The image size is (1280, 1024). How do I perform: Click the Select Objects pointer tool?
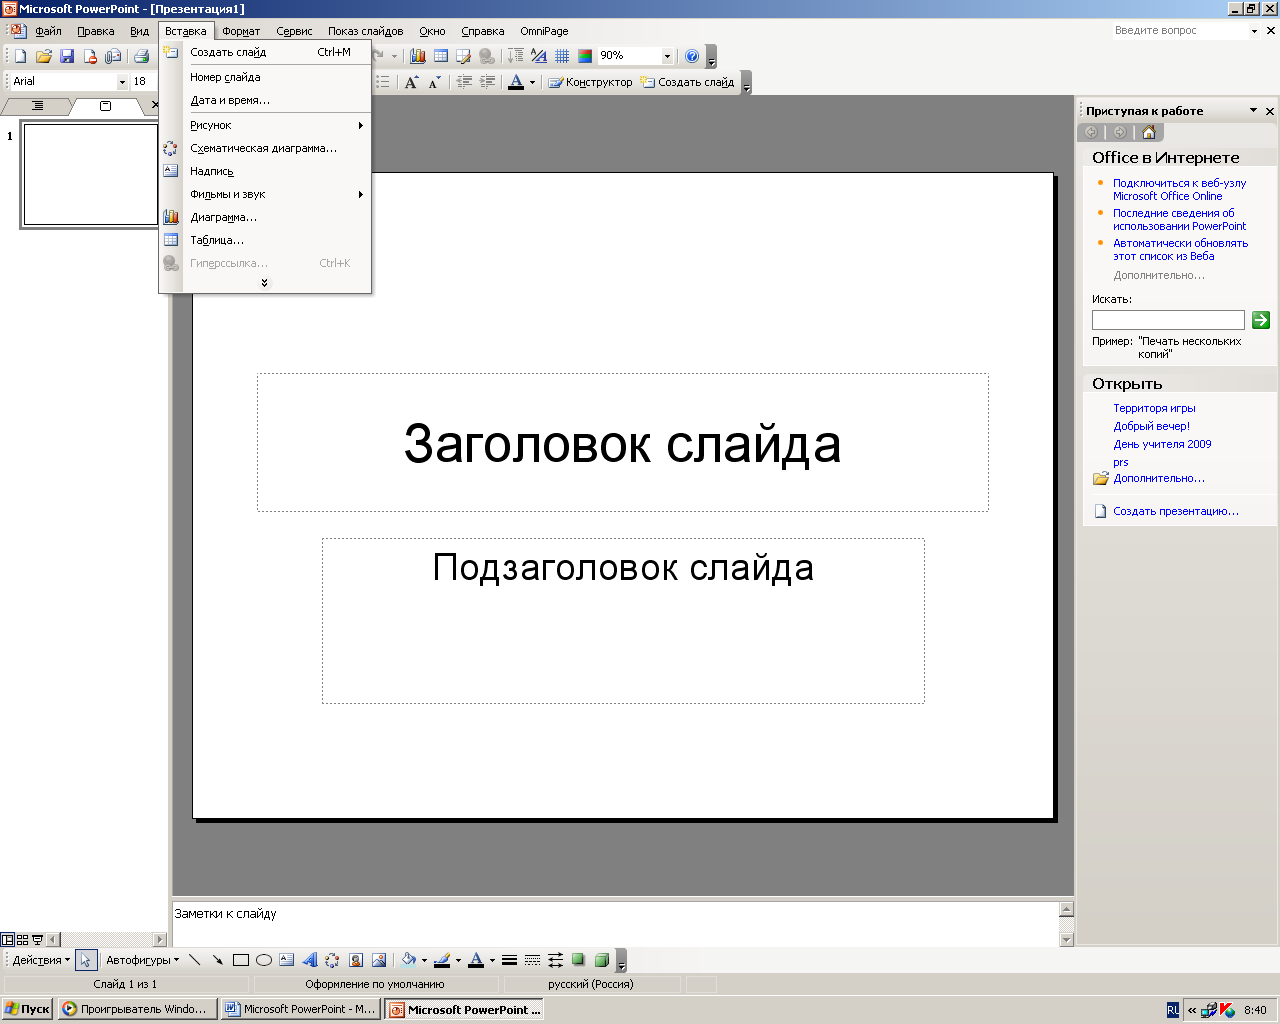click(x=86, y=960)
